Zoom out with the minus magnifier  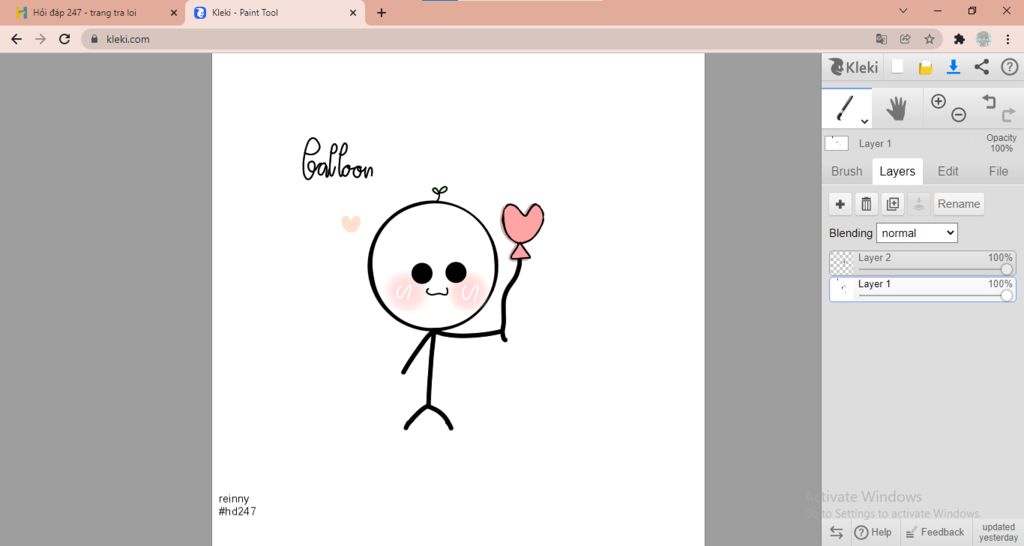point(959,115)
